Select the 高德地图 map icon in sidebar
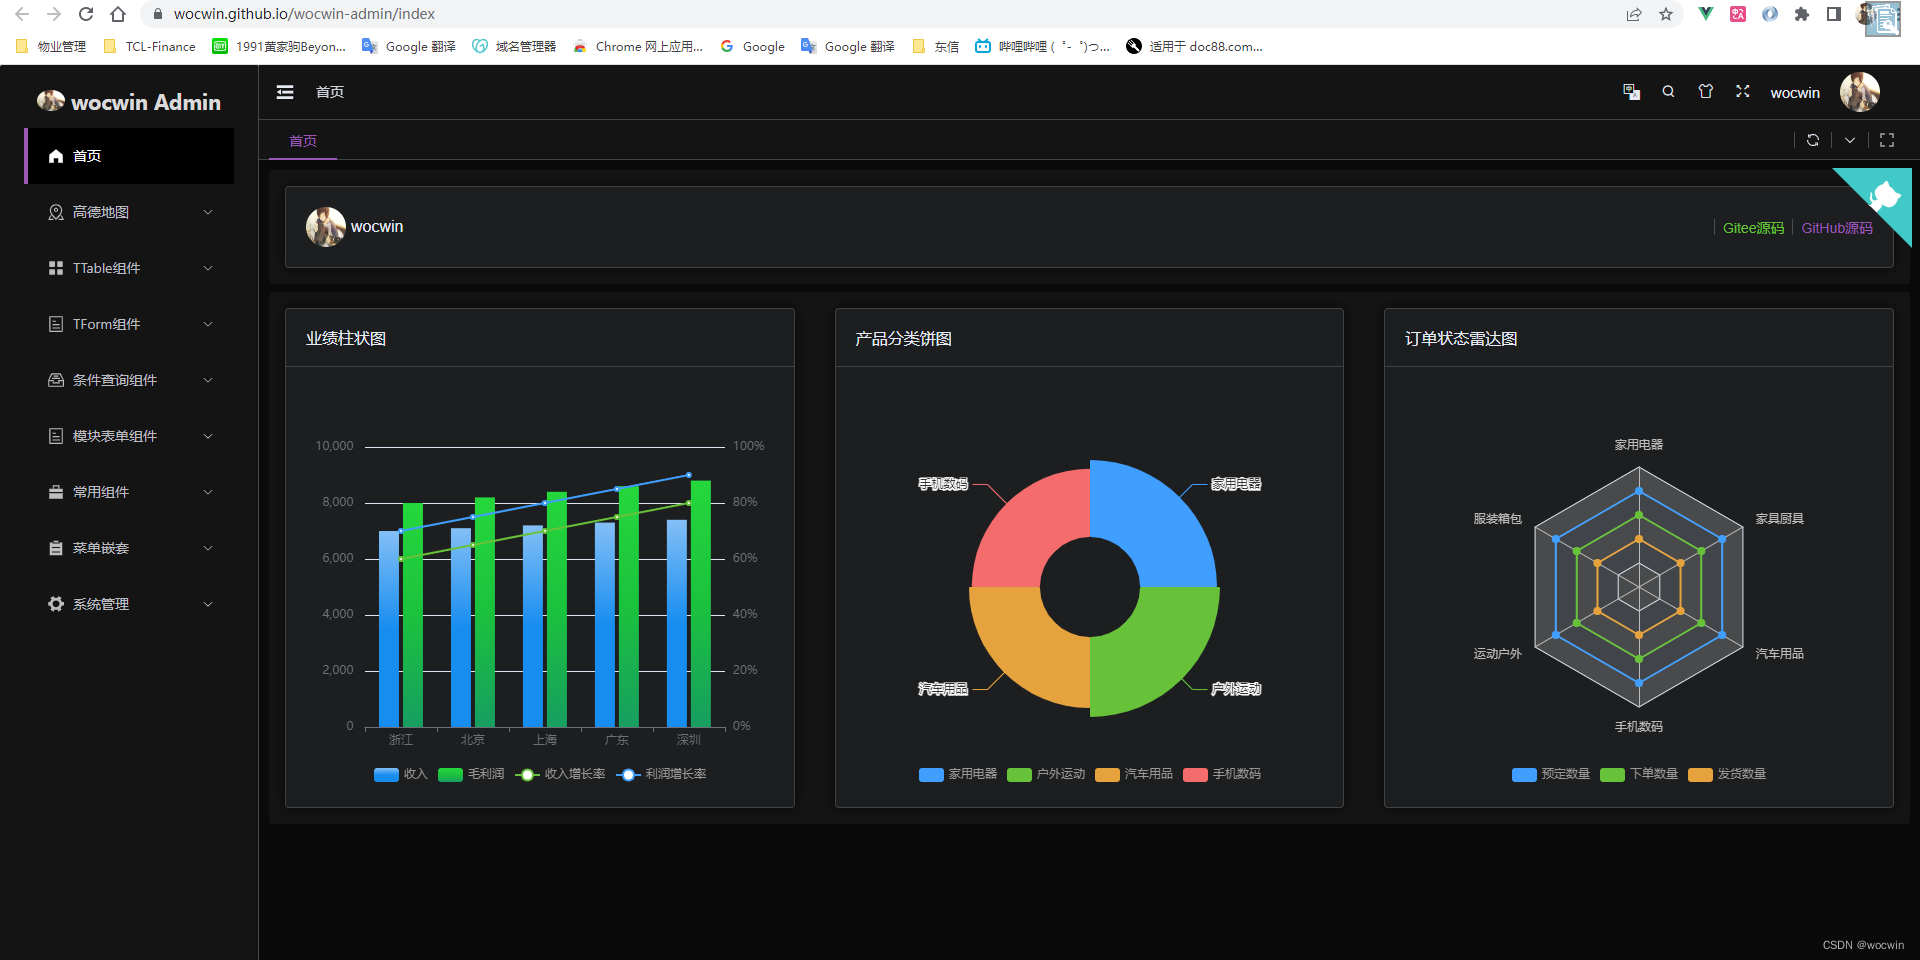 click(54, 211)
